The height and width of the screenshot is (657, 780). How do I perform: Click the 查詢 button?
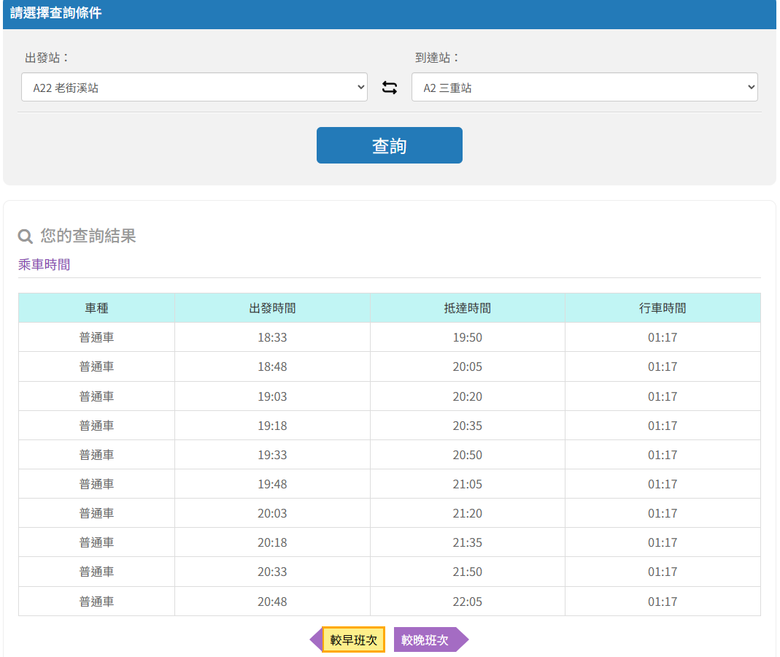(x=390, y=145)
